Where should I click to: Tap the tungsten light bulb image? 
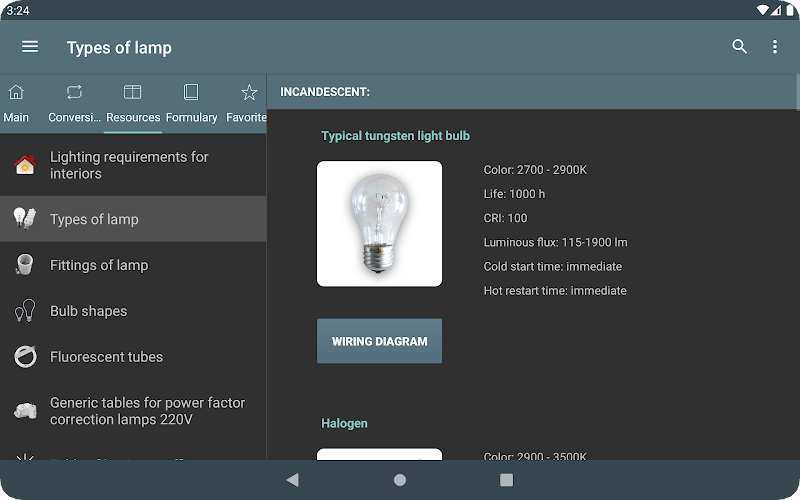click(379, 224)
